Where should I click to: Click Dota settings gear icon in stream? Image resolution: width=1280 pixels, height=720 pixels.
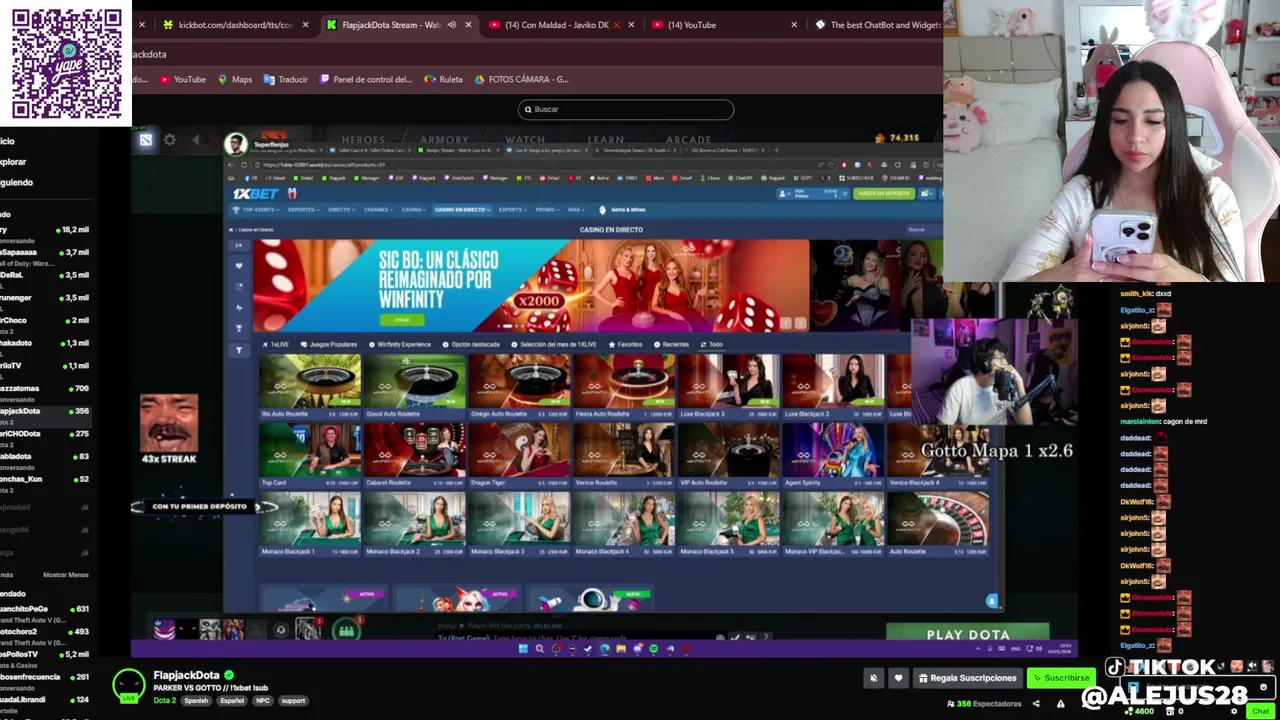170,140
